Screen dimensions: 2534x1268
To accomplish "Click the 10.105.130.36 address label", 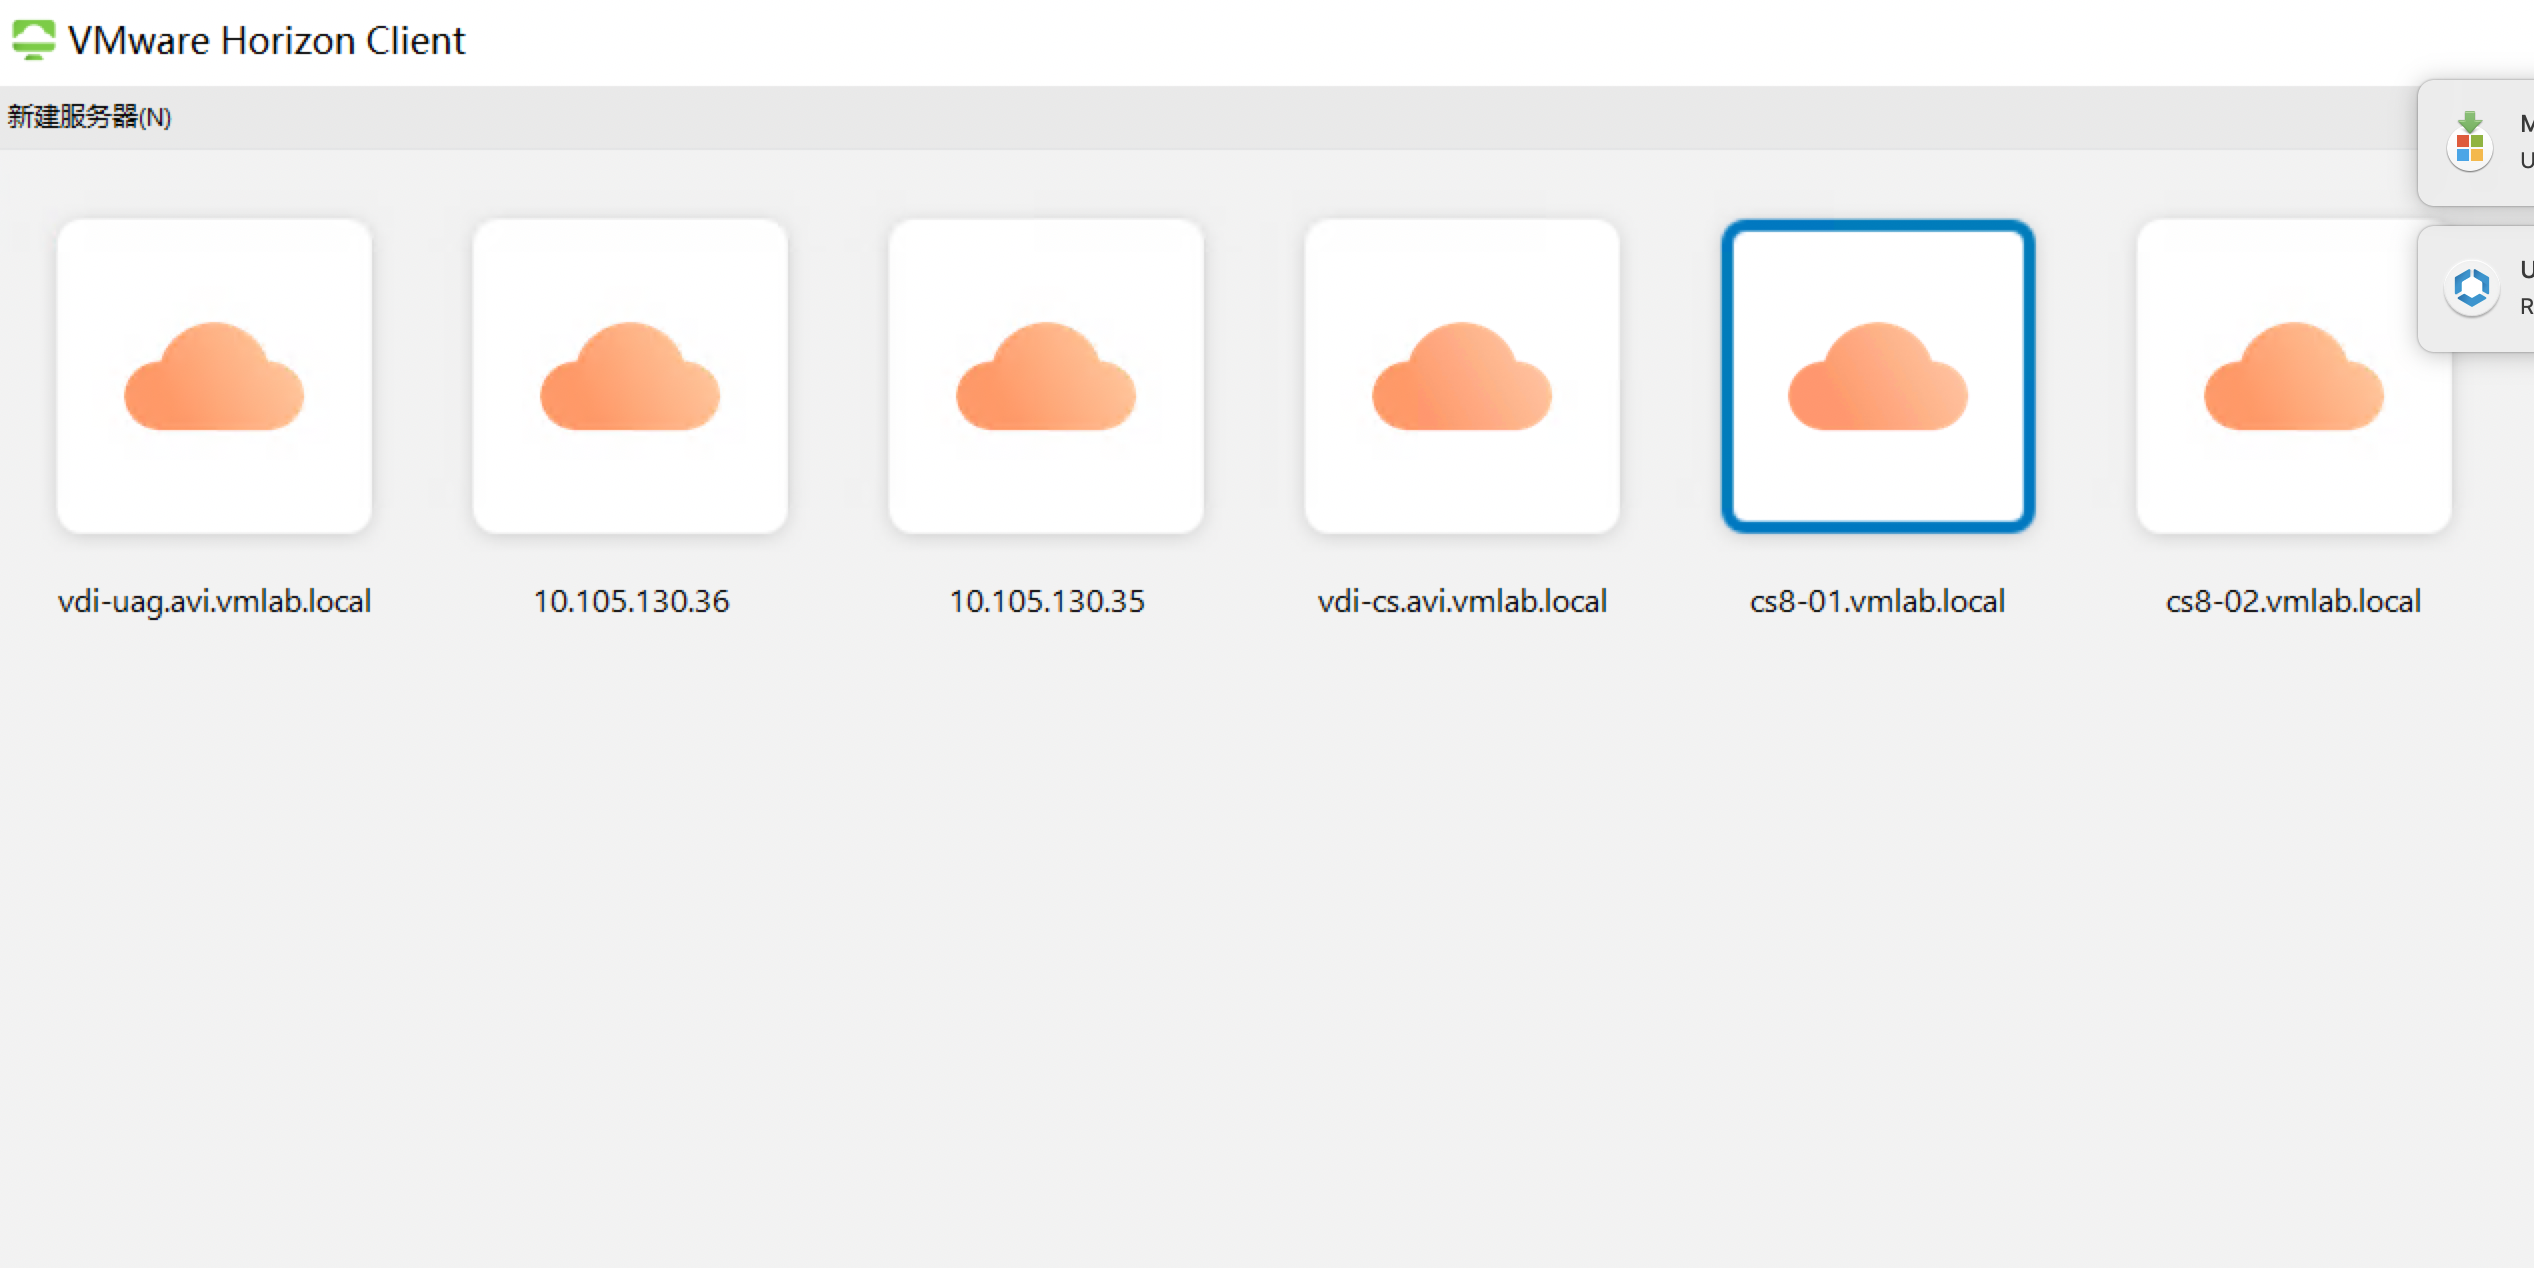I will tap(630, 601).
